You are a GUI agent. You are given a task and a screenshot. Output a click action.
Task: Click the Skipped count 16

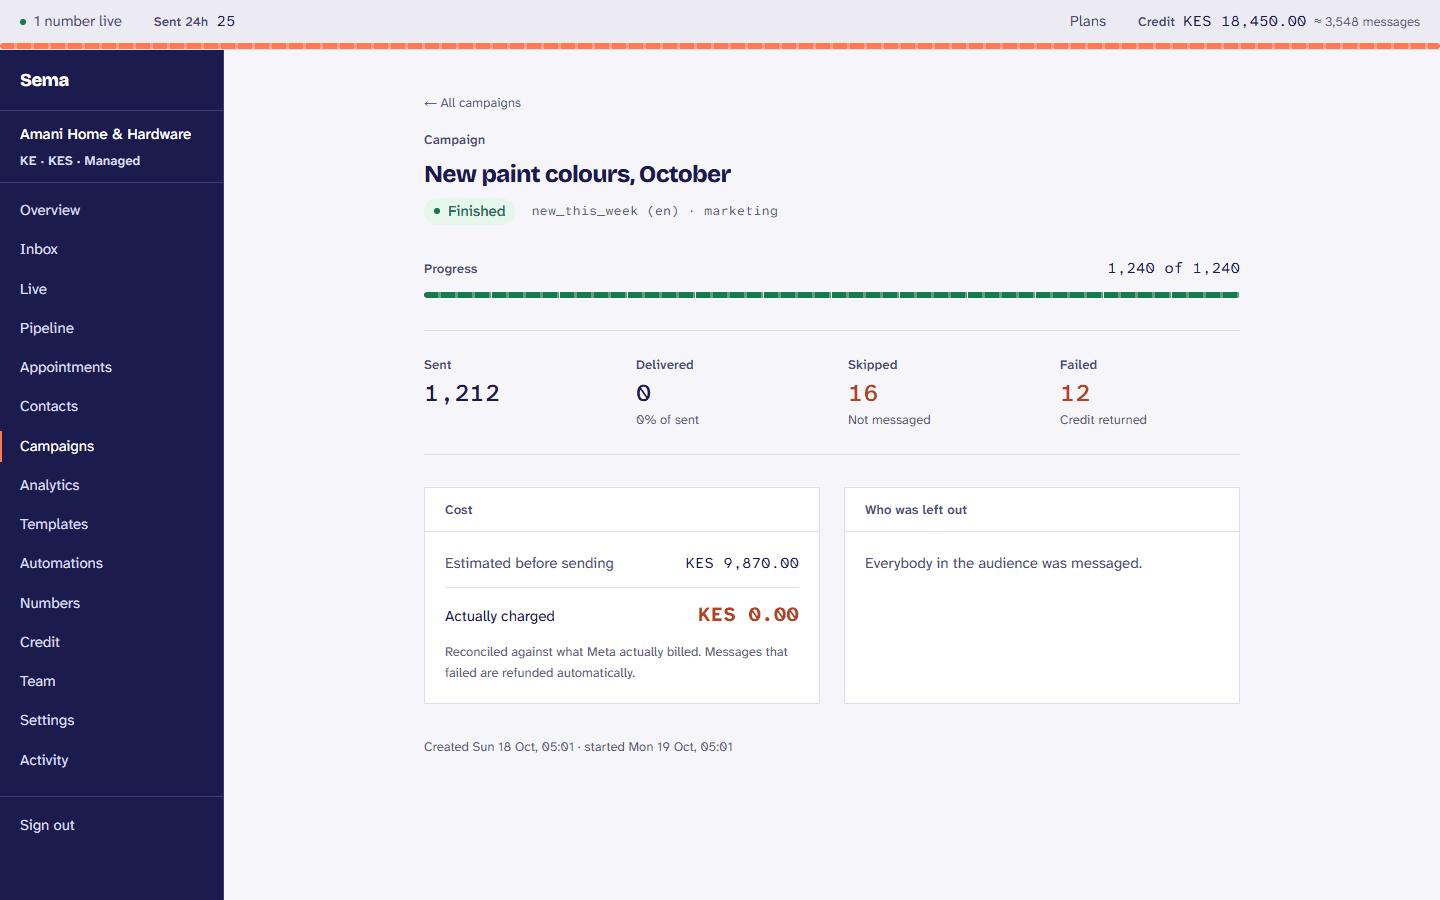point(863,394)
